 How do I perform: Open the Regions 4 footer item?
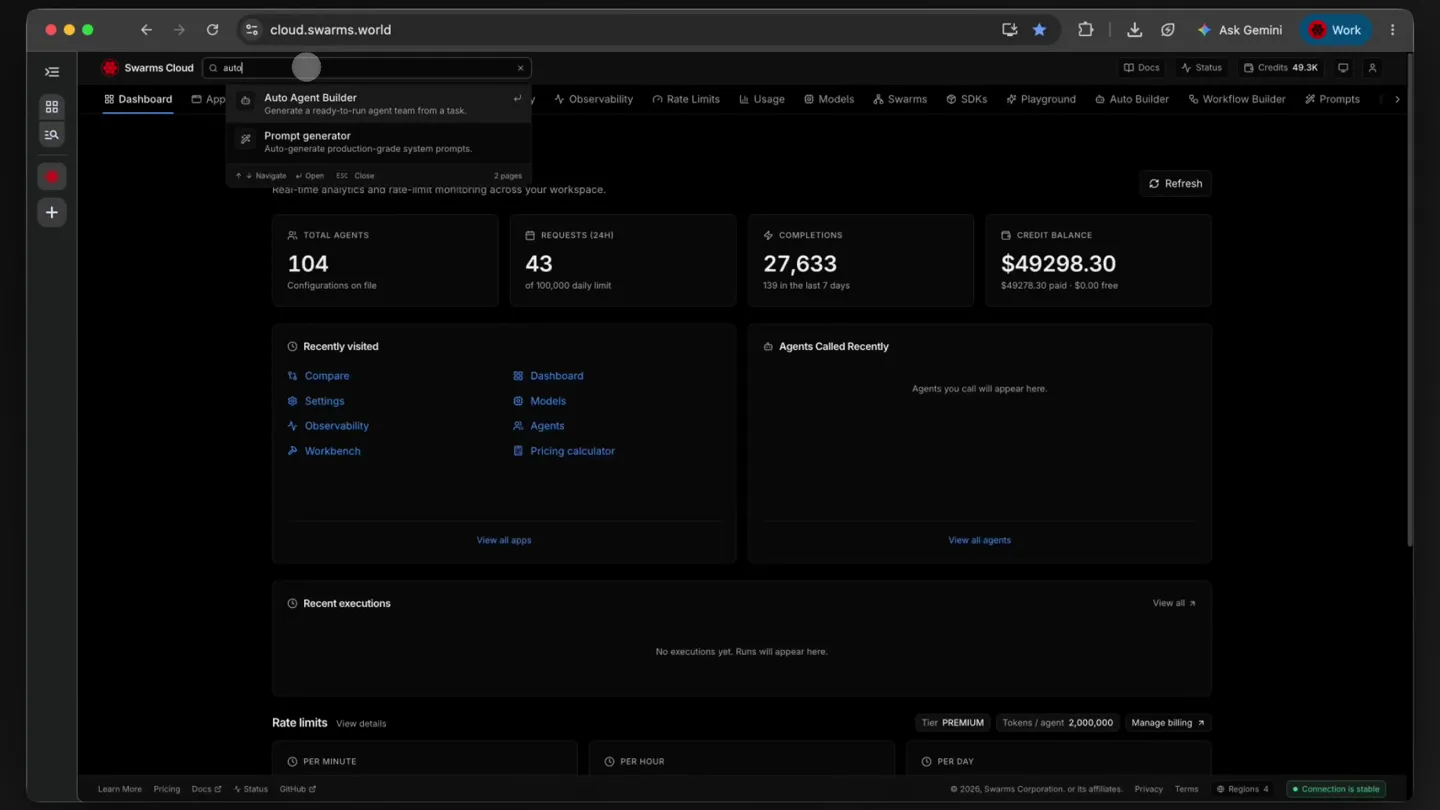(x=1242, y=789)
